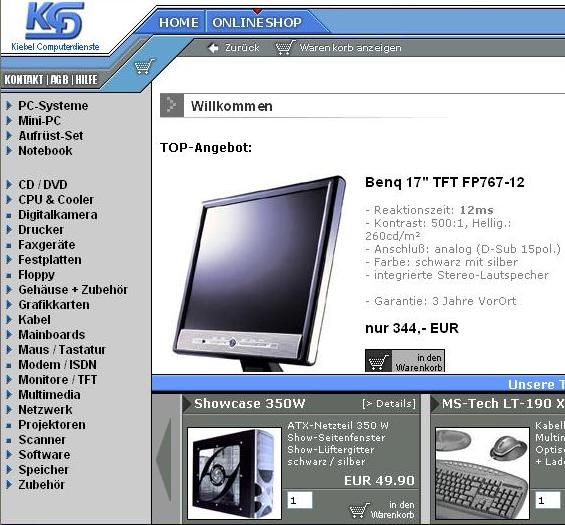Open the Gehäuse + Zubehör category

[73, 289]
